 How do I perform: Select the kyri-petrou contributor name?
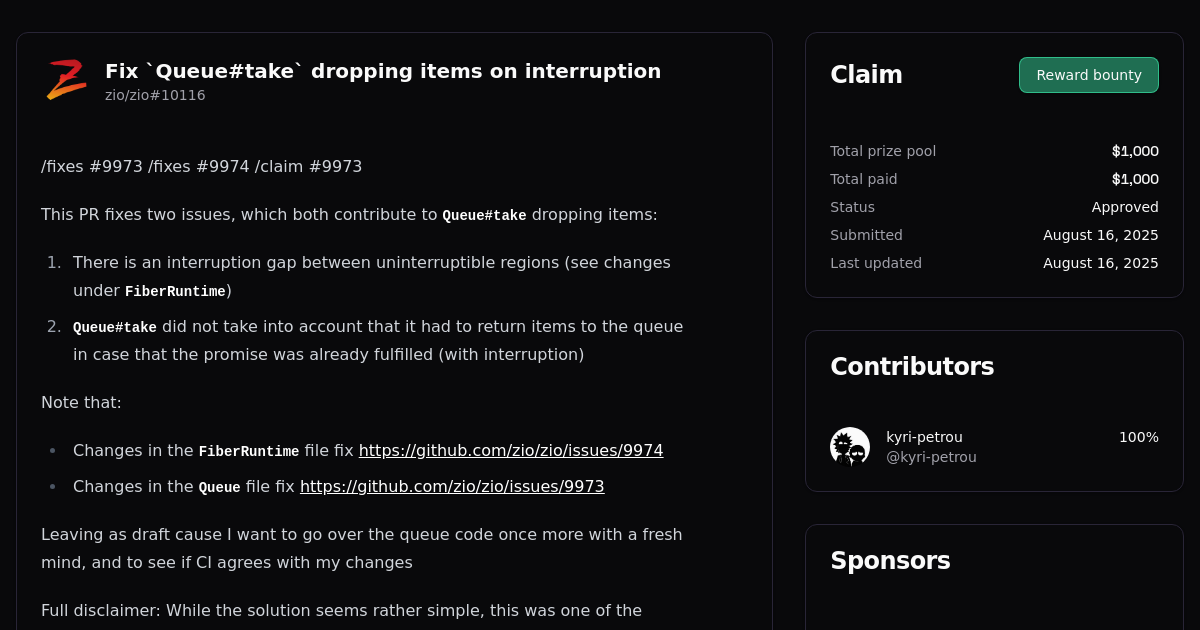(924, 437)
